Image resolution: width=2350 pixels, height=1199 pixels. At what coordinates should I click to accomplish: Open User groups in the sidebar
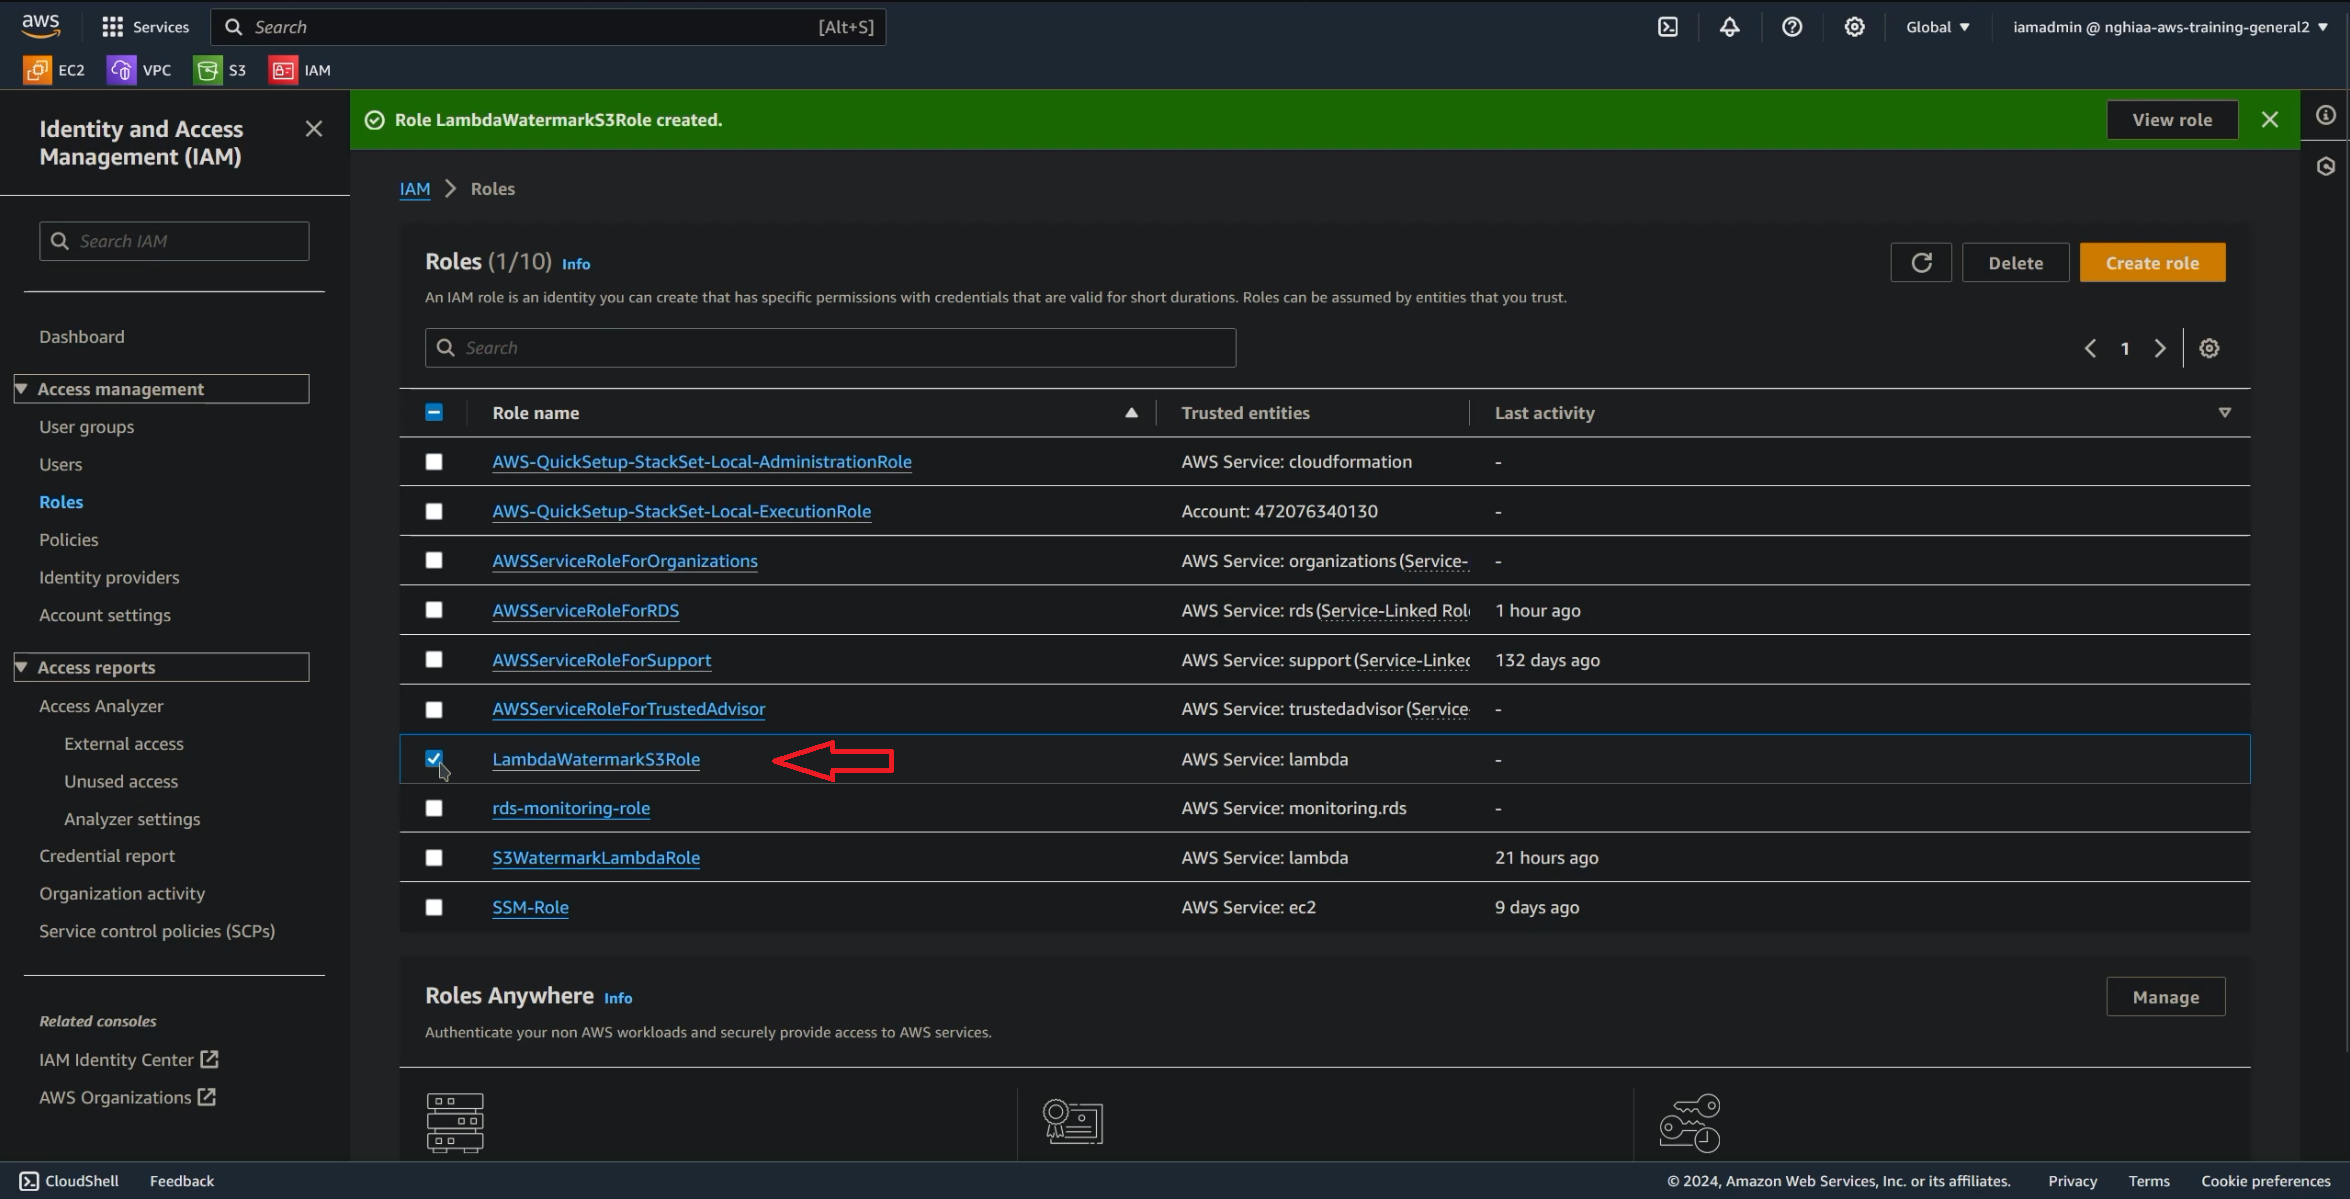(86, 427)
